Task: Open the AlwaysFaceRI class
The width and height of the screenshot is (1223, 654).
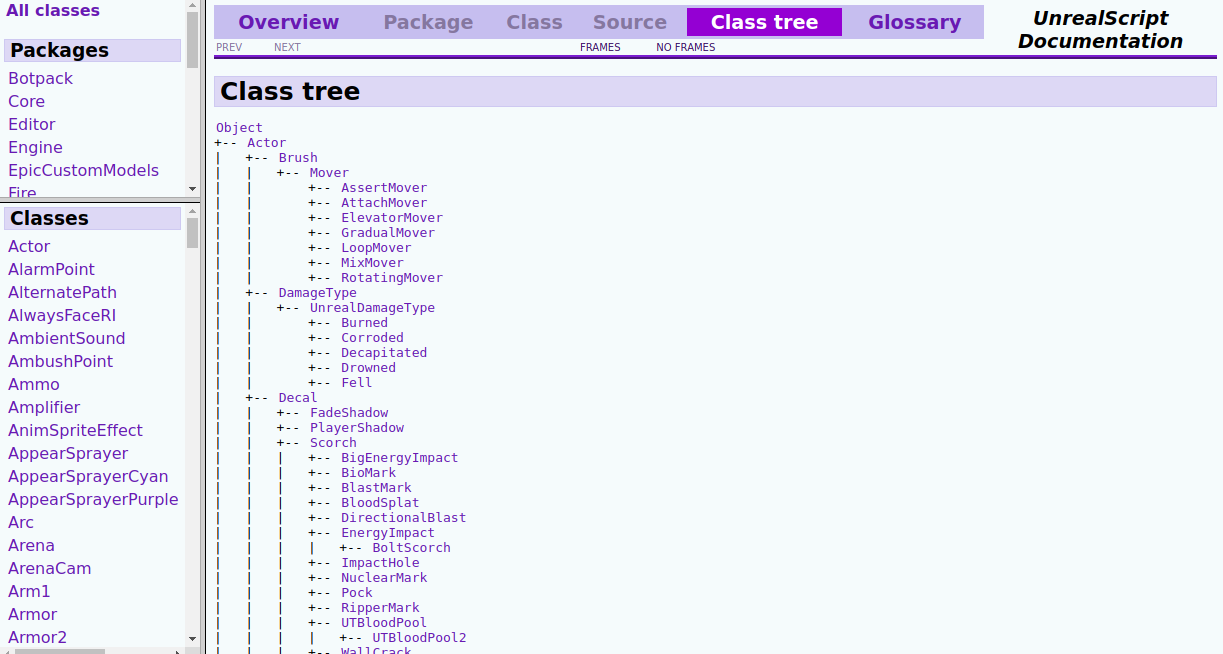Action: click(62, 315)
